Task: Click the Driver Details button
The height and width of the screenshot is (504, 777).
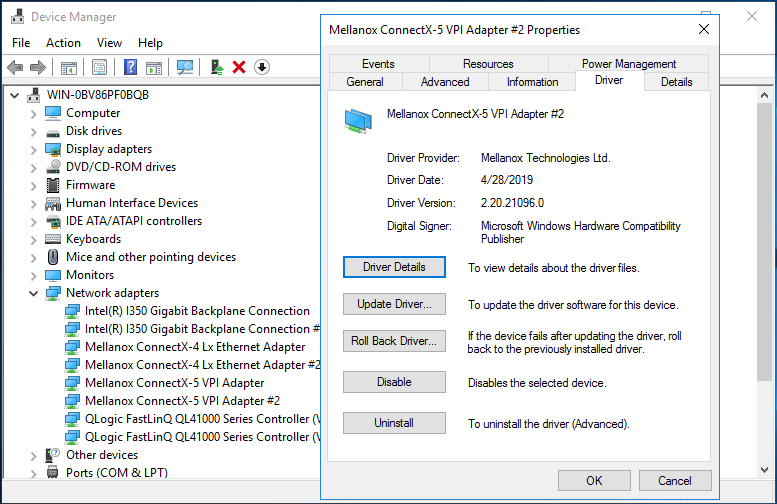Action: pyautogui.click(x=394, y=267)
